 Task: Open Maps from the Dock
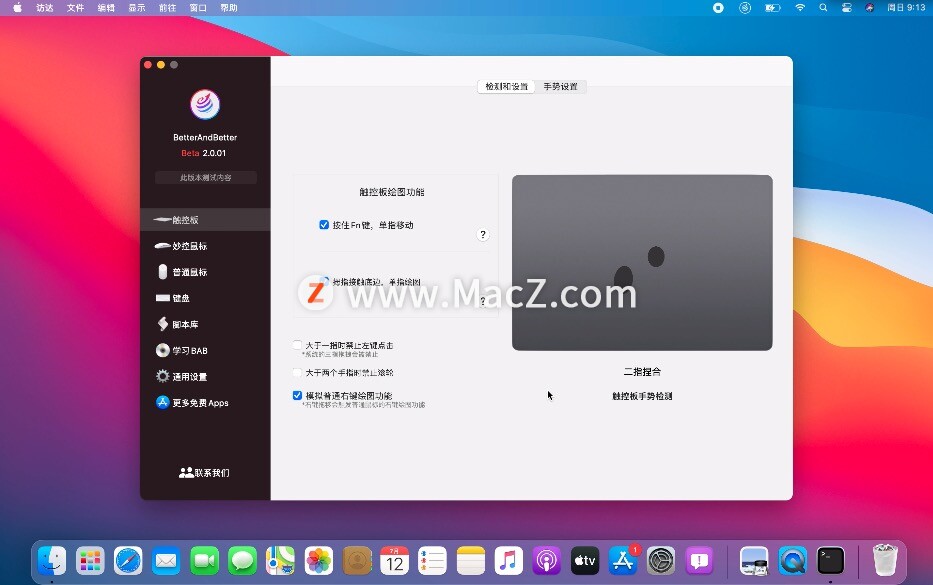tap(280, 561)
